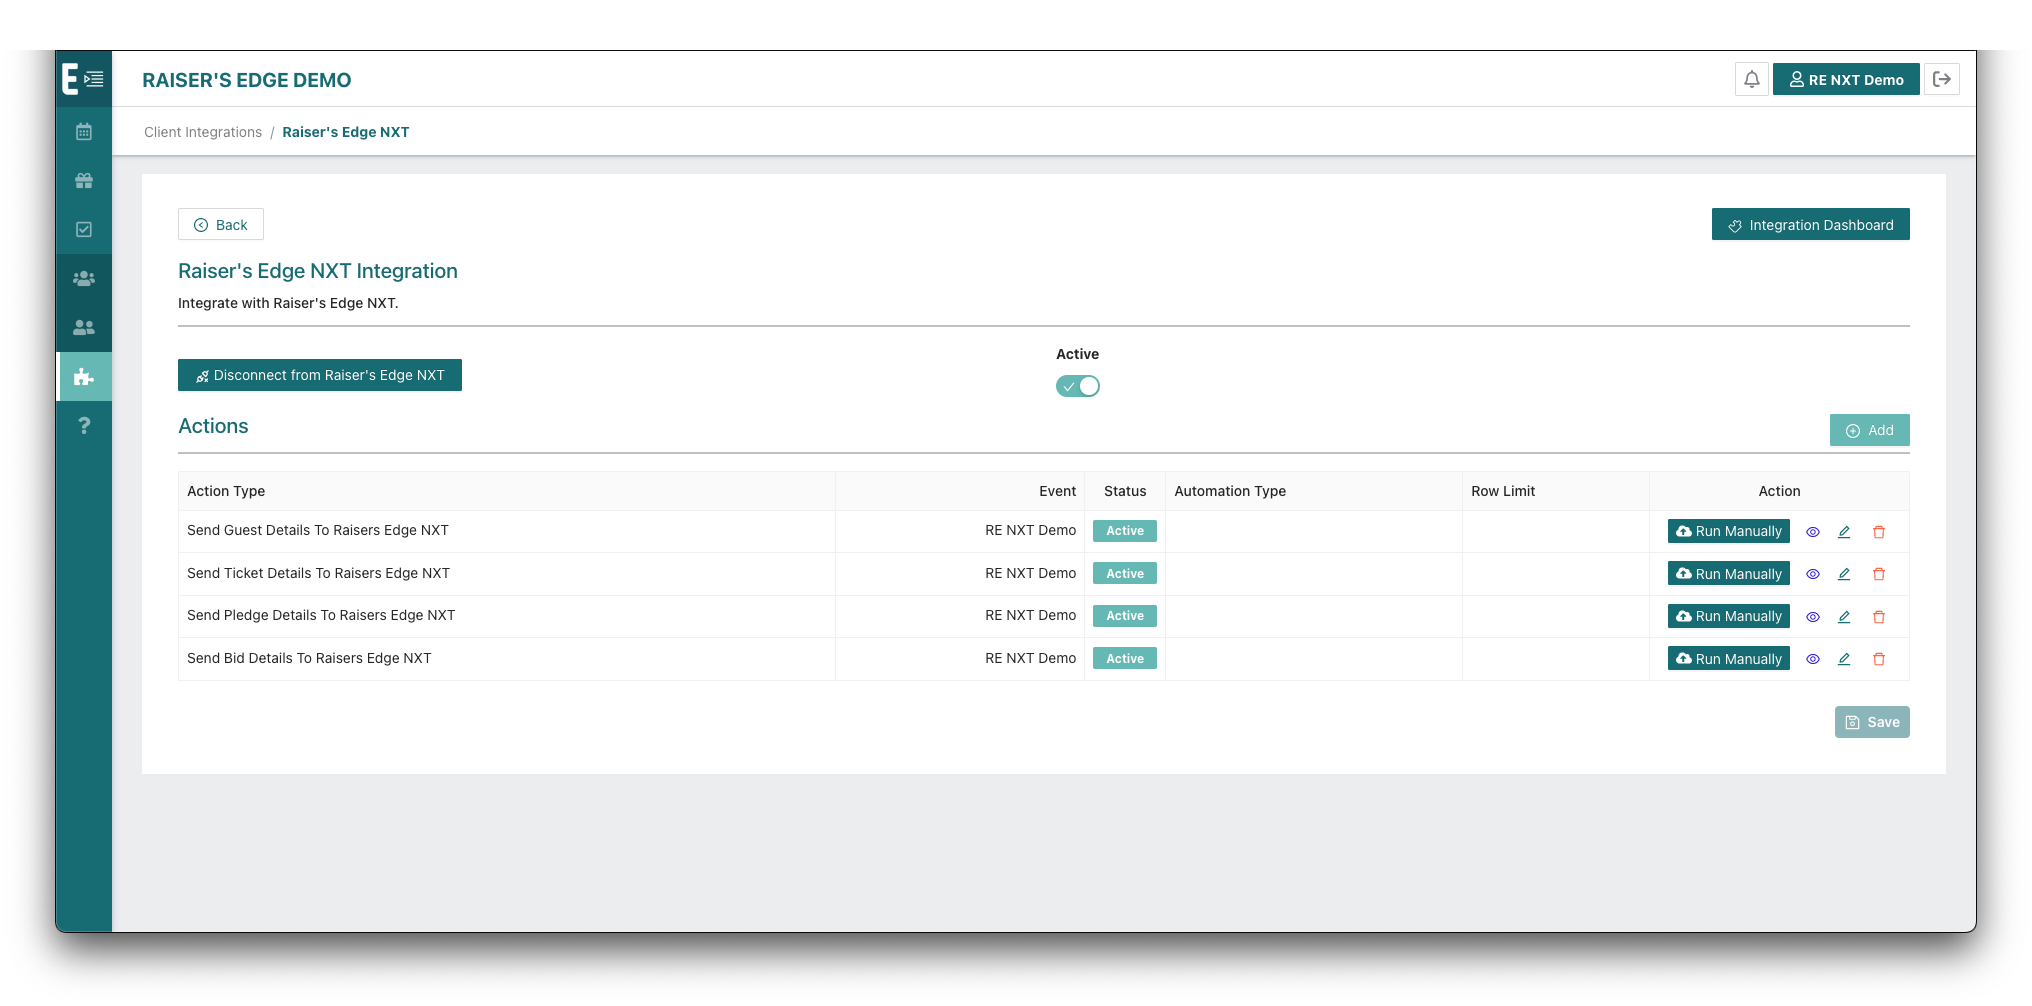Toggle the Active integration switch
The image size is (2032, 1006).
coord(1078,386)
